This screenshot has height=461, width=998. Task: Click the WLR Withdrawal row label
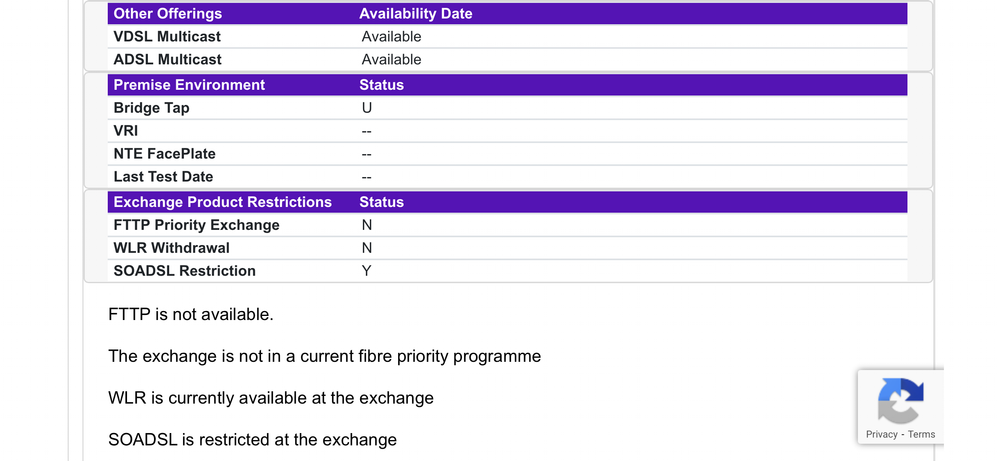pos(172,248)
